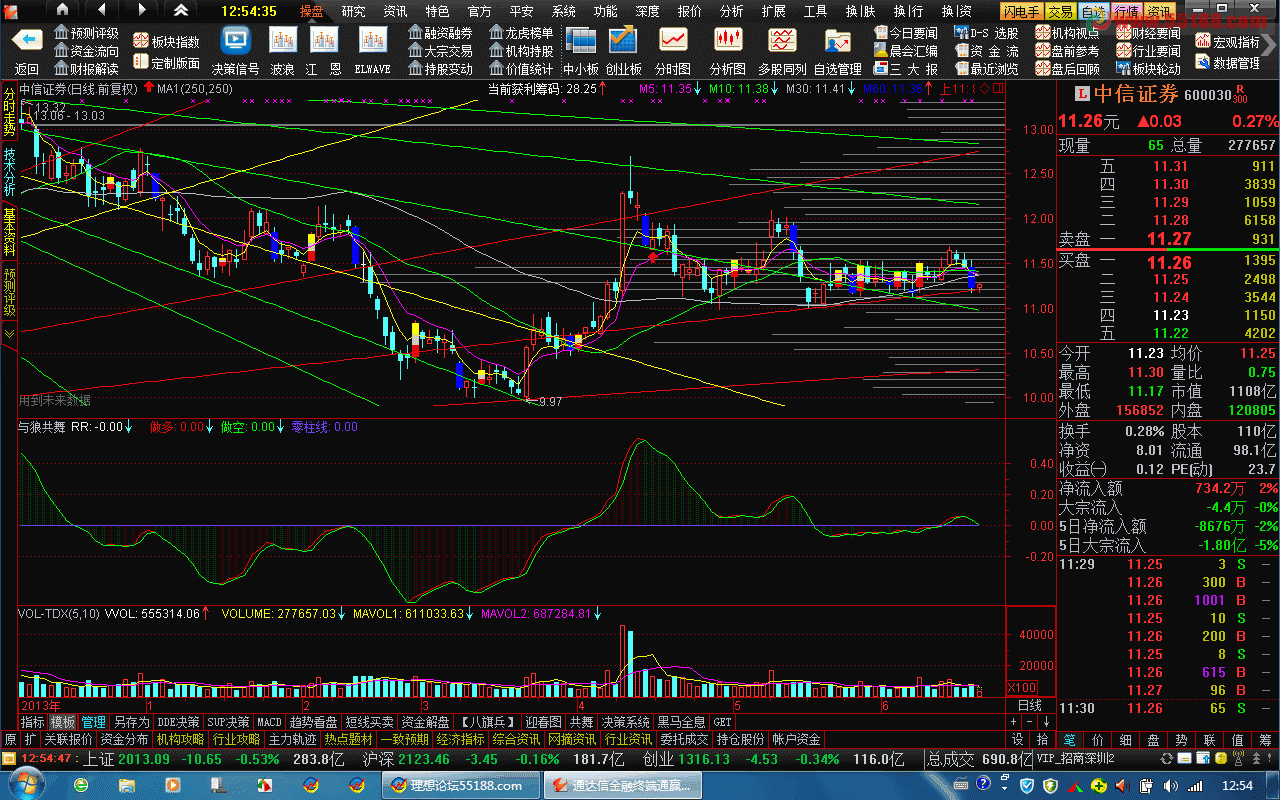Viewport: 1280px width, 800px height.
Task: Select the 管理 tab
Action: (94, 721)
